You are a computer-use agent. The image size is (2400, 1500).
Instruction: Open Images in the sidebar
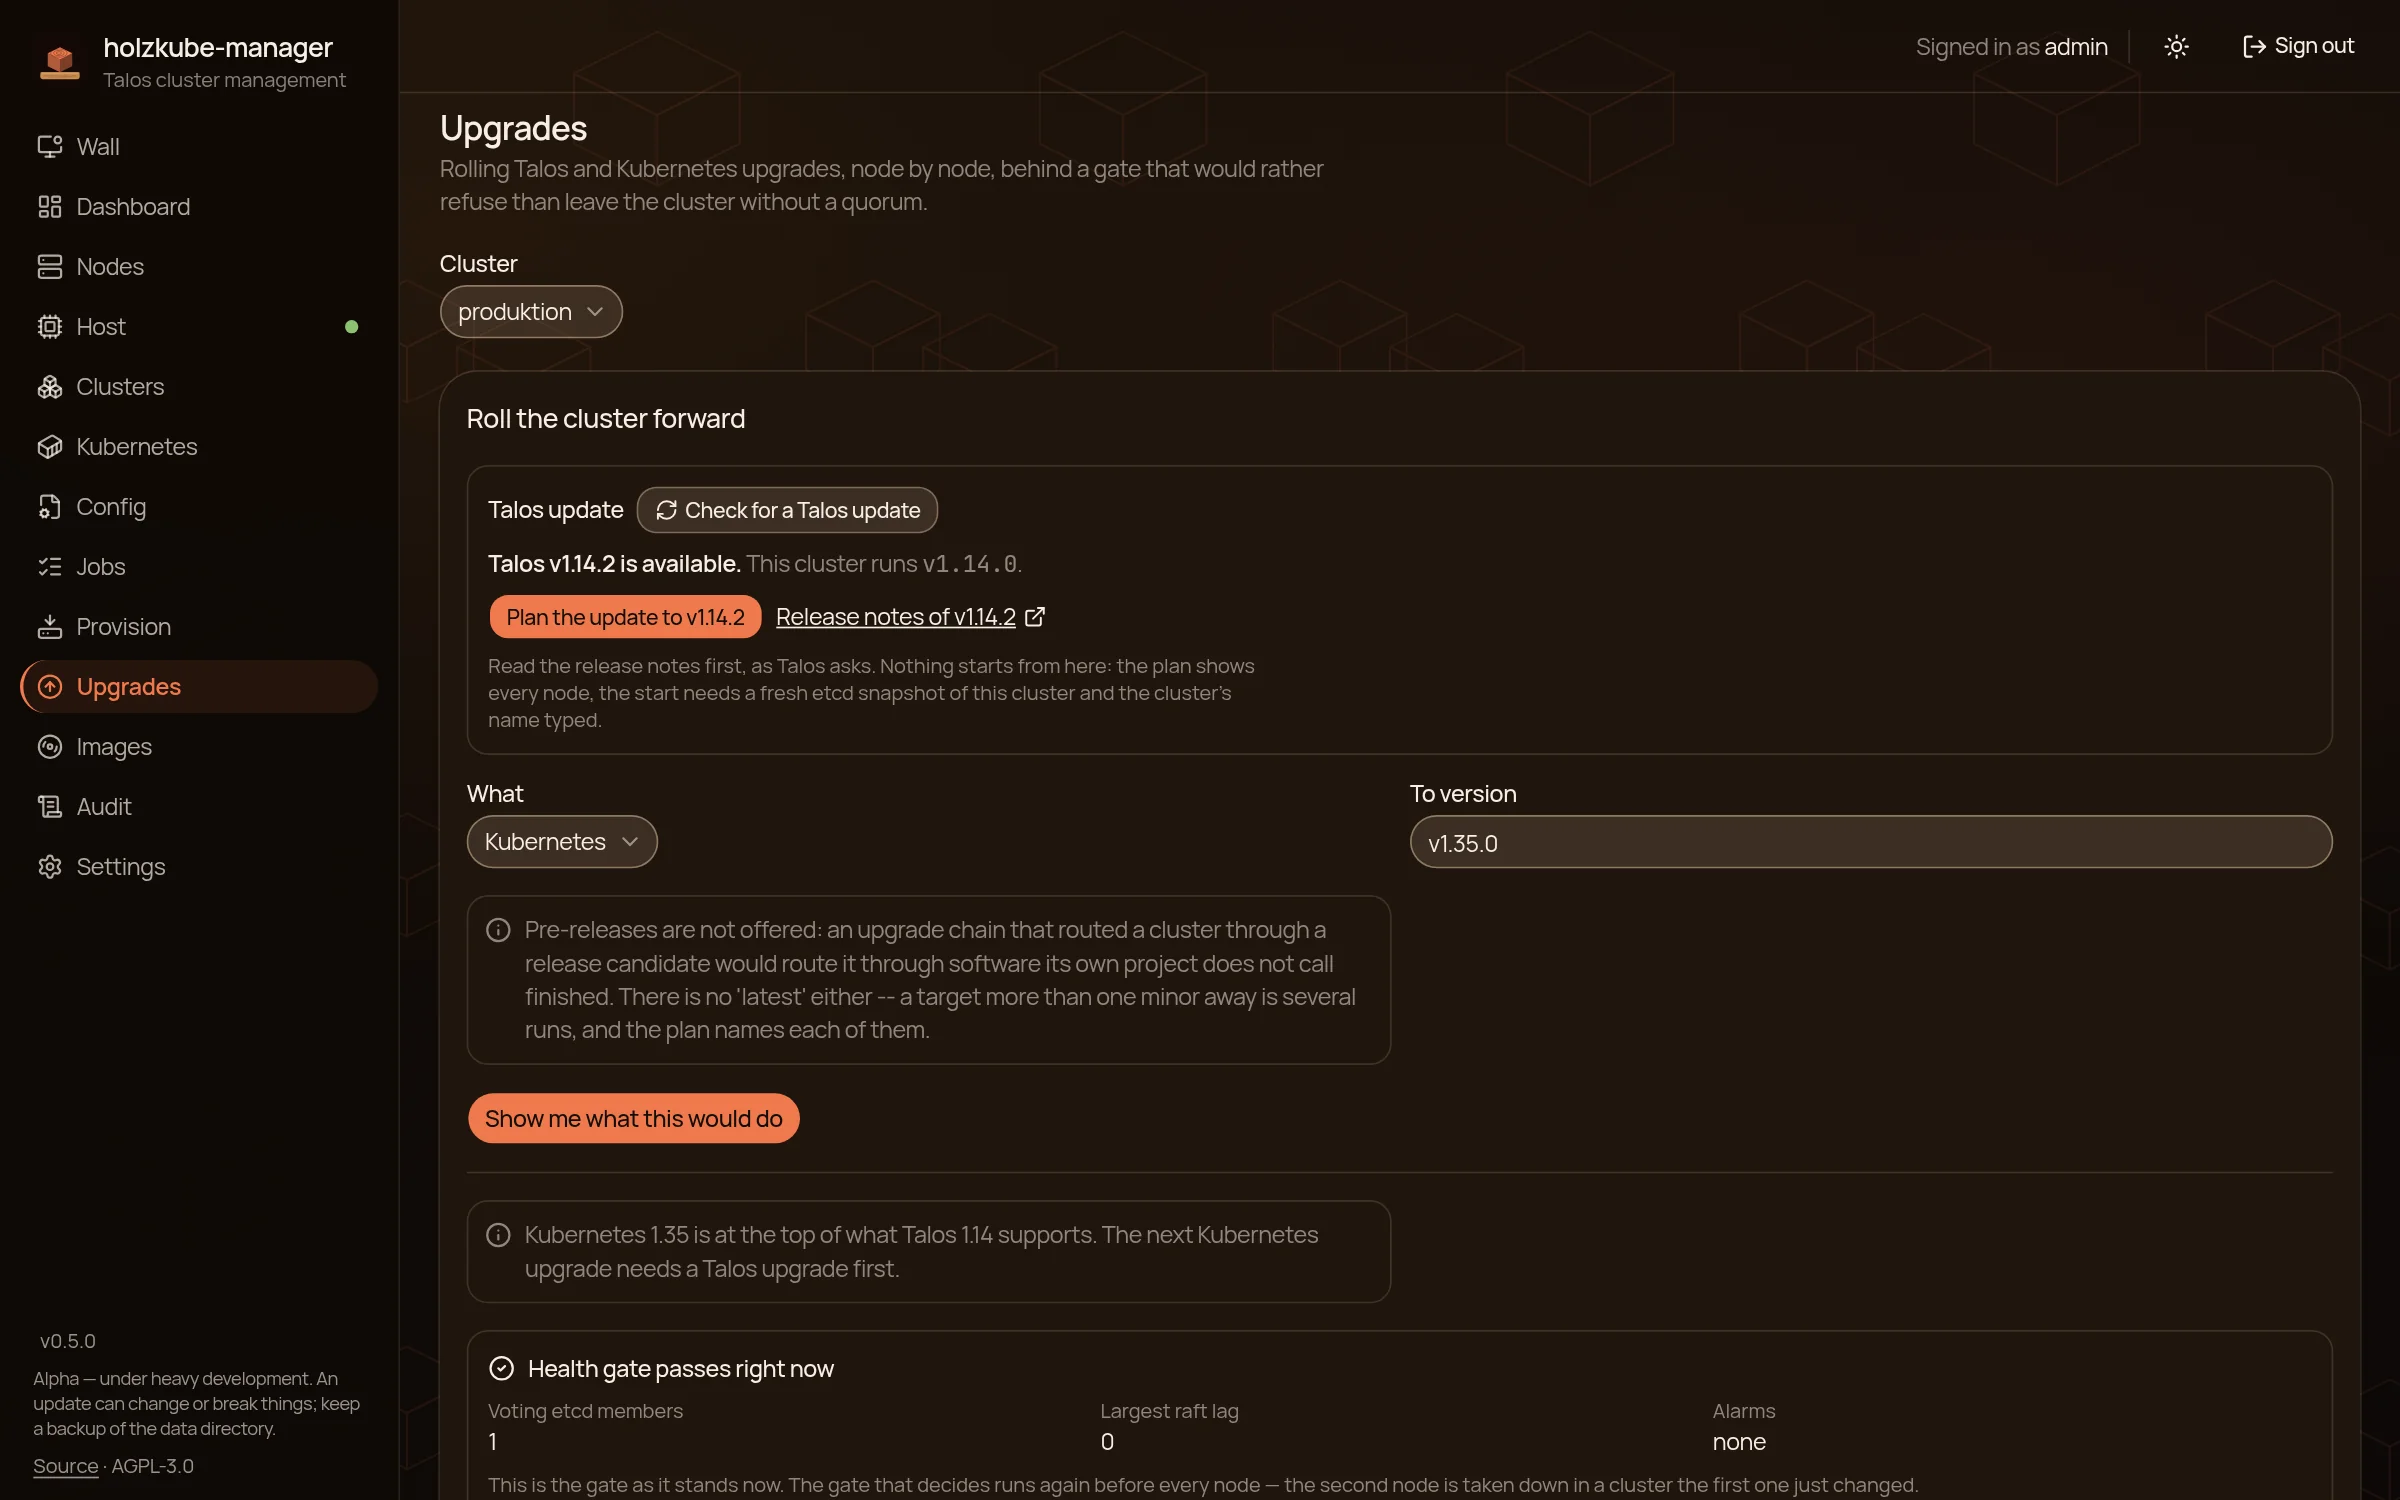(x=199, y=747)
